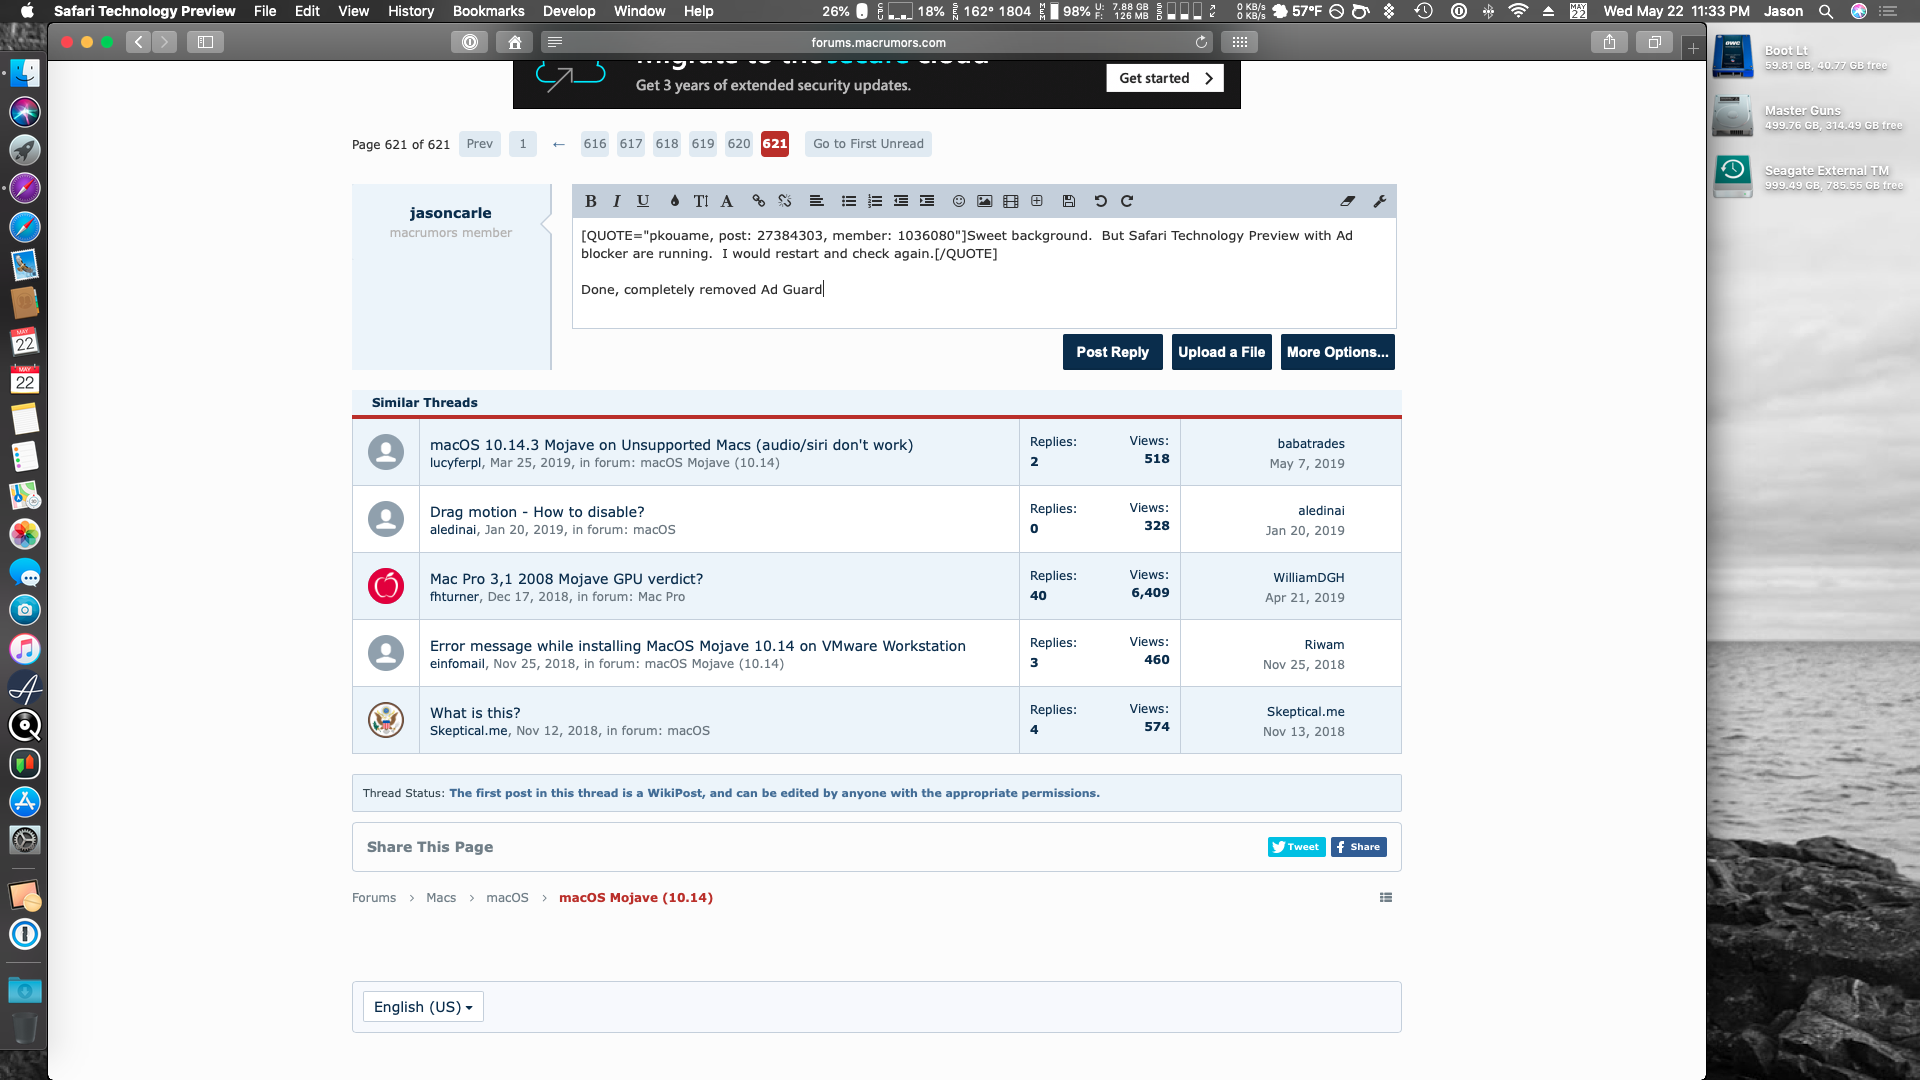Screen dimensions: 1920x1080
Task: Open the Insert plus-box menu
Action: coord(1037,201)
